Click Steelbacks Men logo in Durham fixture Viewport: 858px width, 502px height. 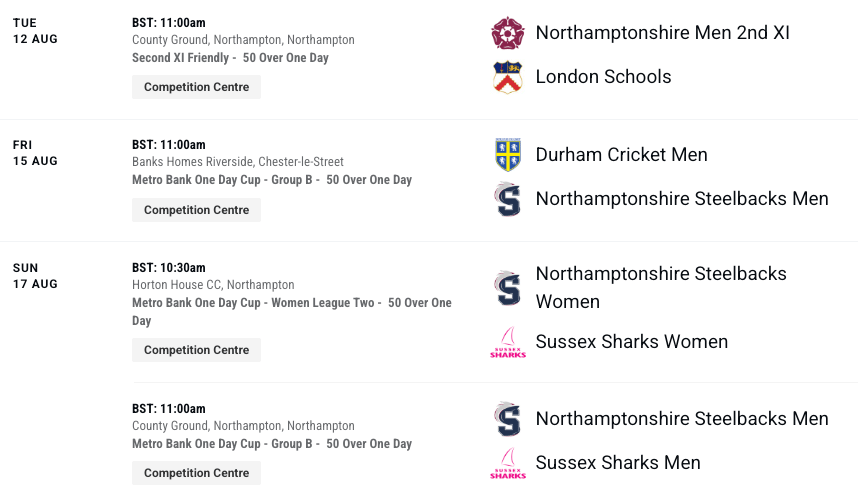tap(508, 199)
